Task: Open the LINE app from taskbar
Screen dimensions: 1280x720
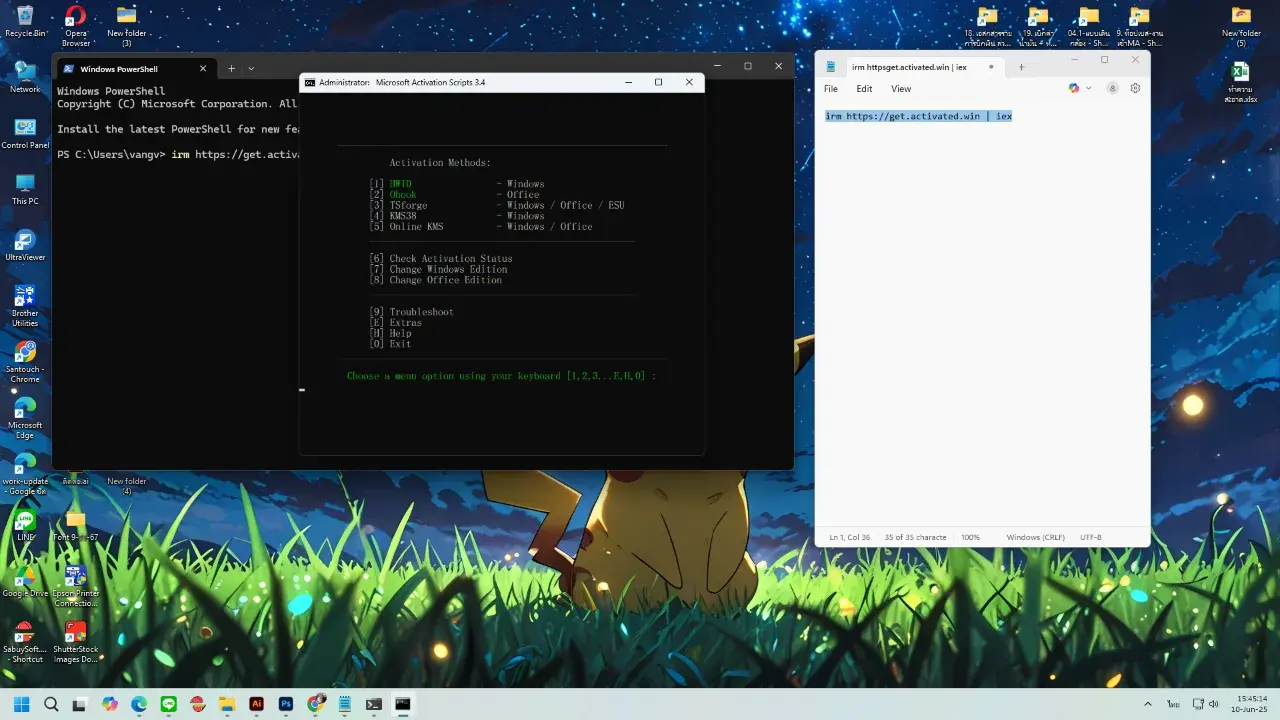Action: tap(168, 704)
